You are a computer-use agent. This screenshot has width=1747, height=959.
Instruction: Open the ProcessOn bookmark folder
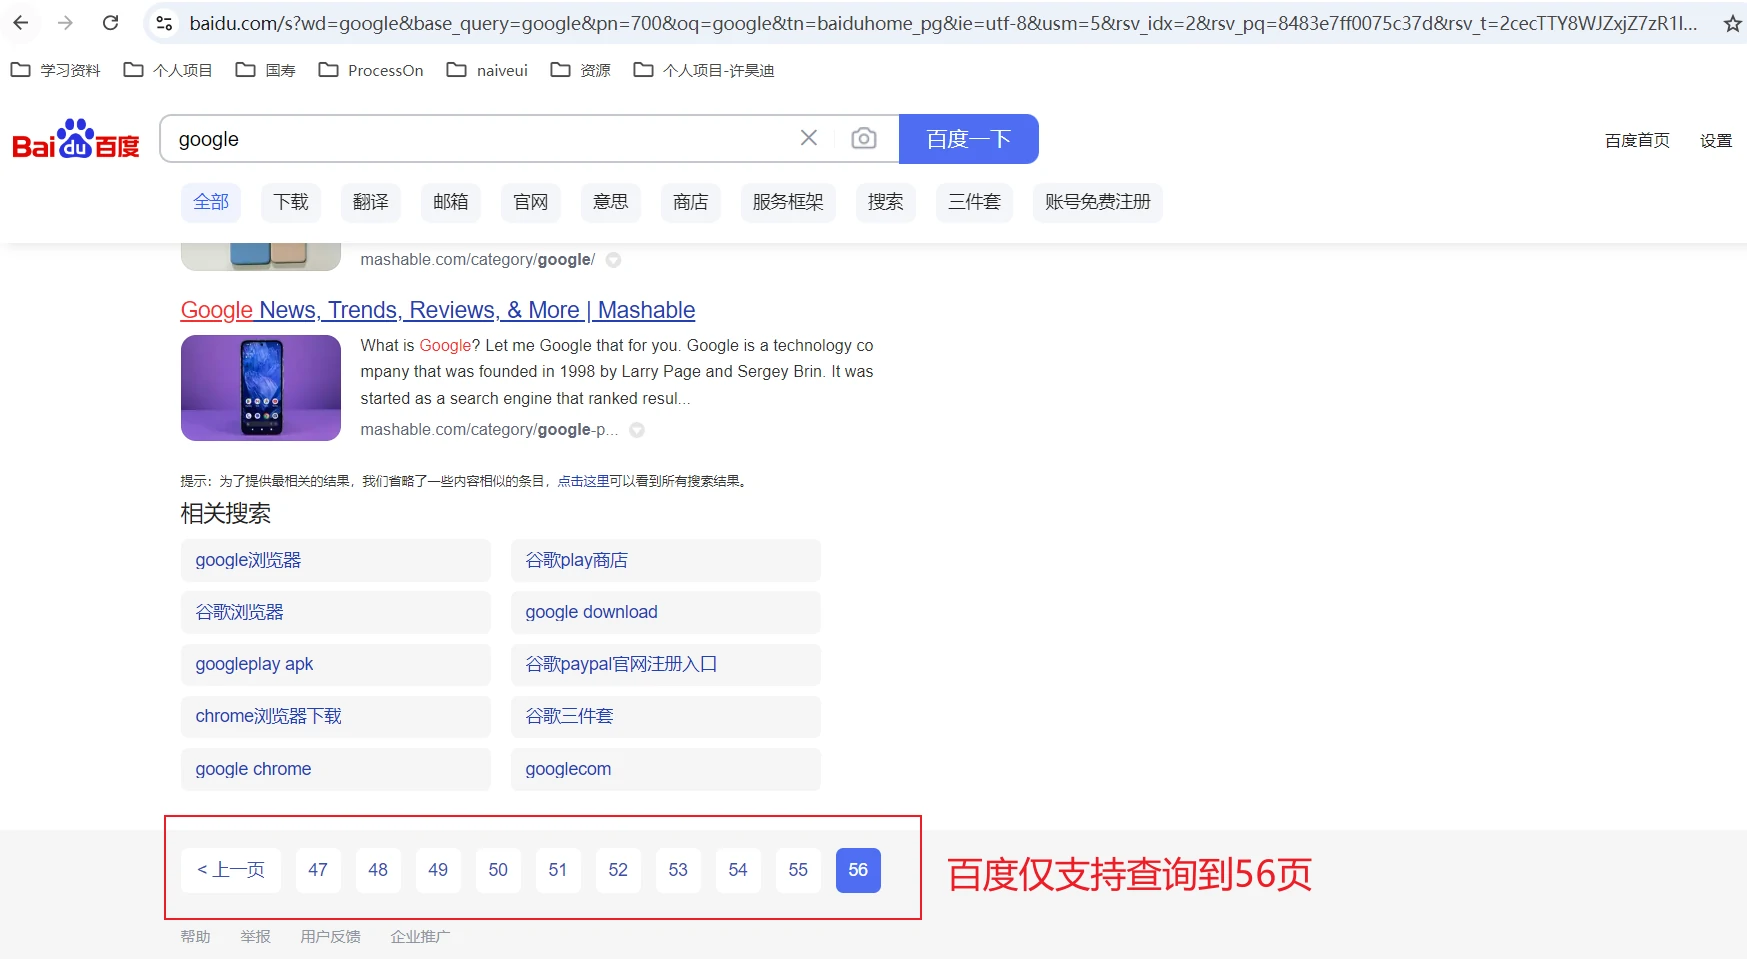(x=371, y=70)
